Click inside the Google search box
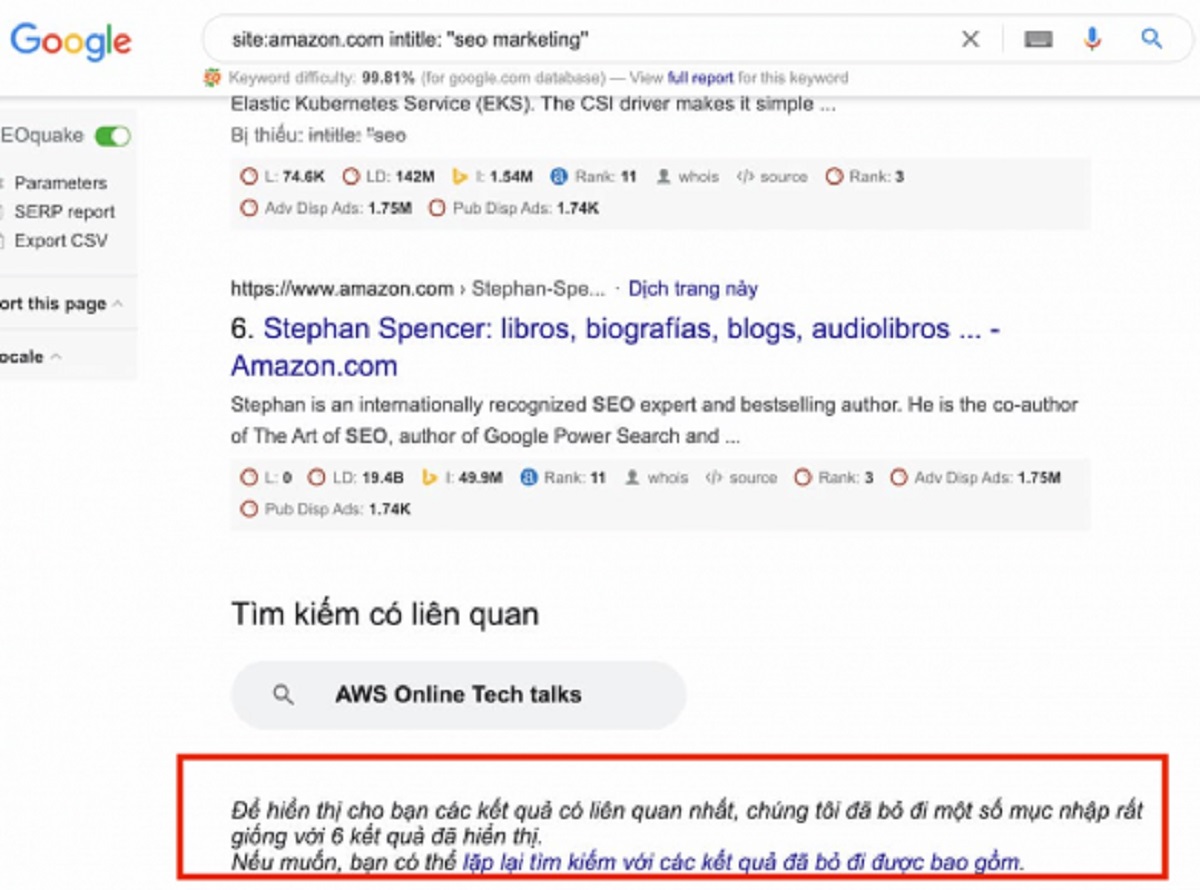Viewport: 1200px width, 890px height. point(590,39)
